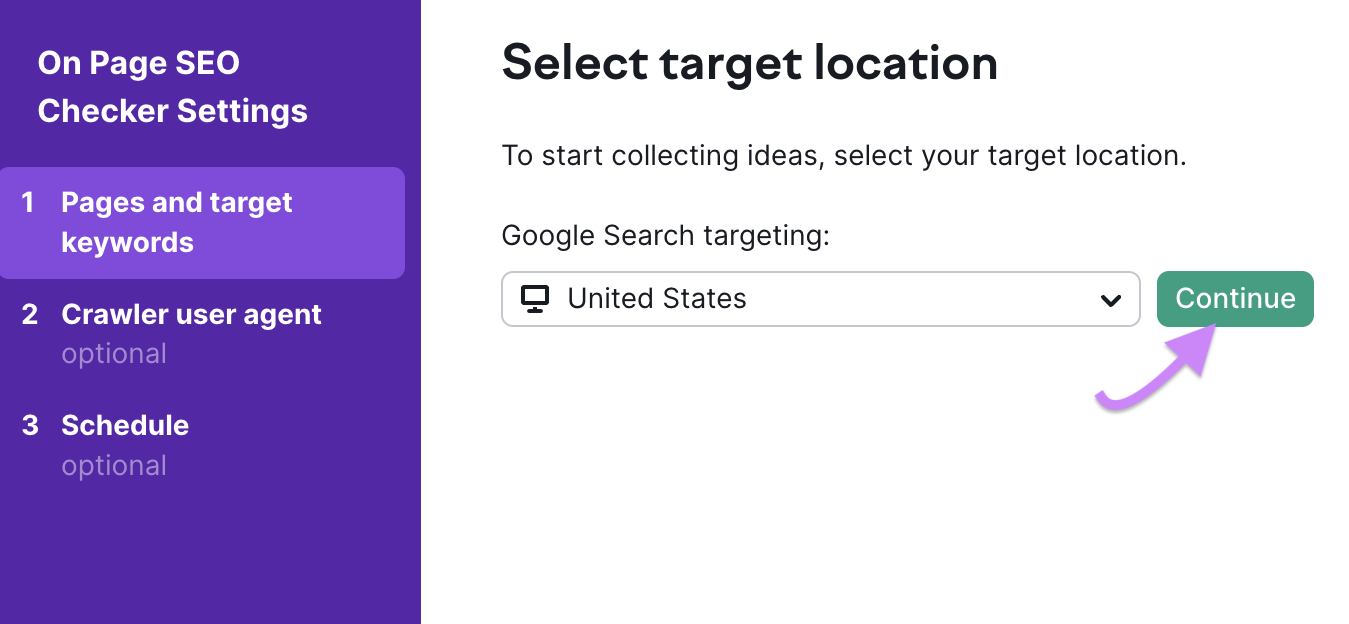Click the dropdown chevron arrow
Screen dimensions: 1349x624
(x=1111, y=298)
